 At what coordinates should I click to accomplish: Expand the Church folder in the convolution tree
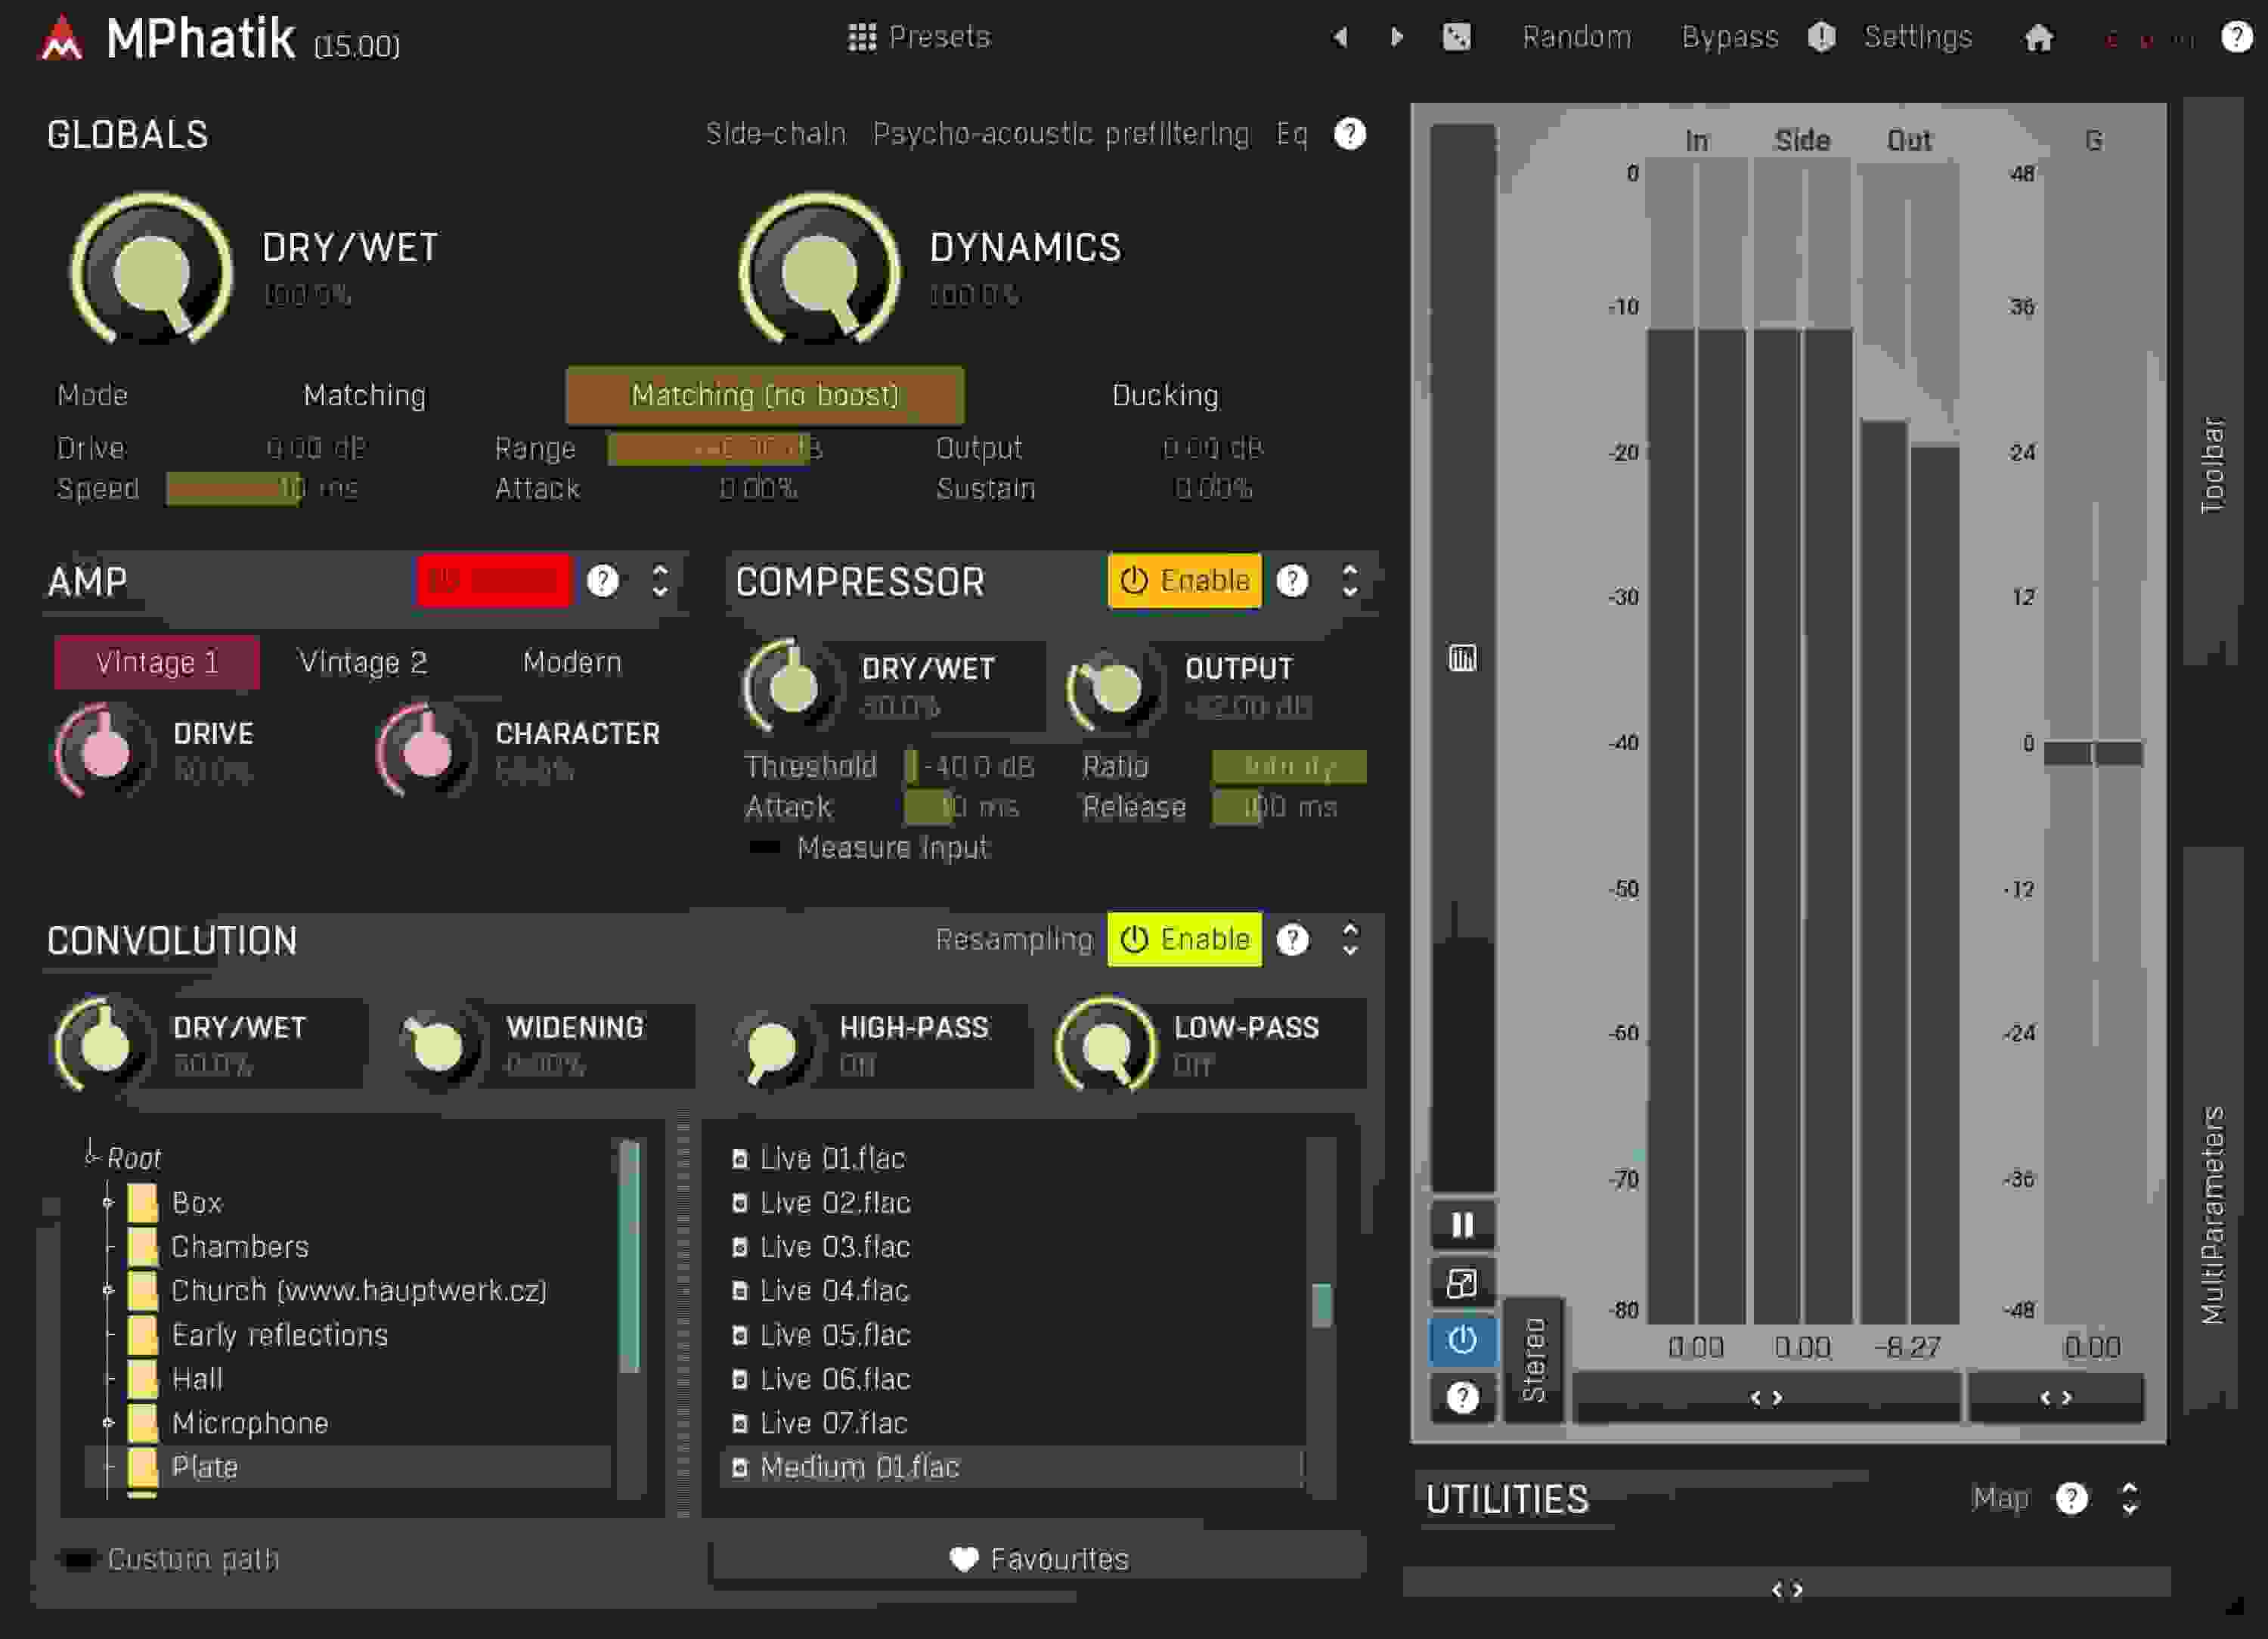[x=108, y=1290]
